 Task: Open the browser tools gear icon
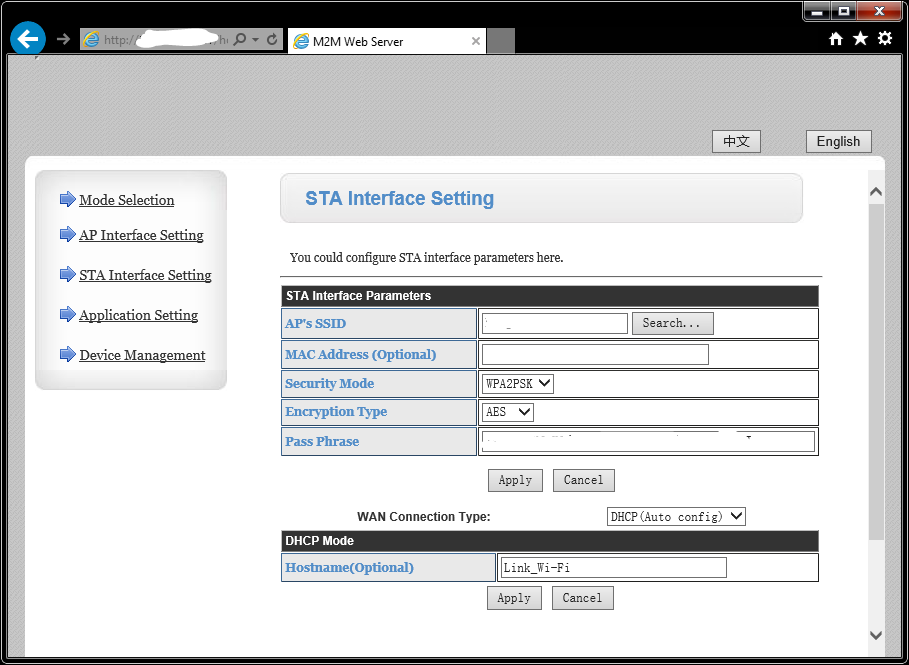884,39
